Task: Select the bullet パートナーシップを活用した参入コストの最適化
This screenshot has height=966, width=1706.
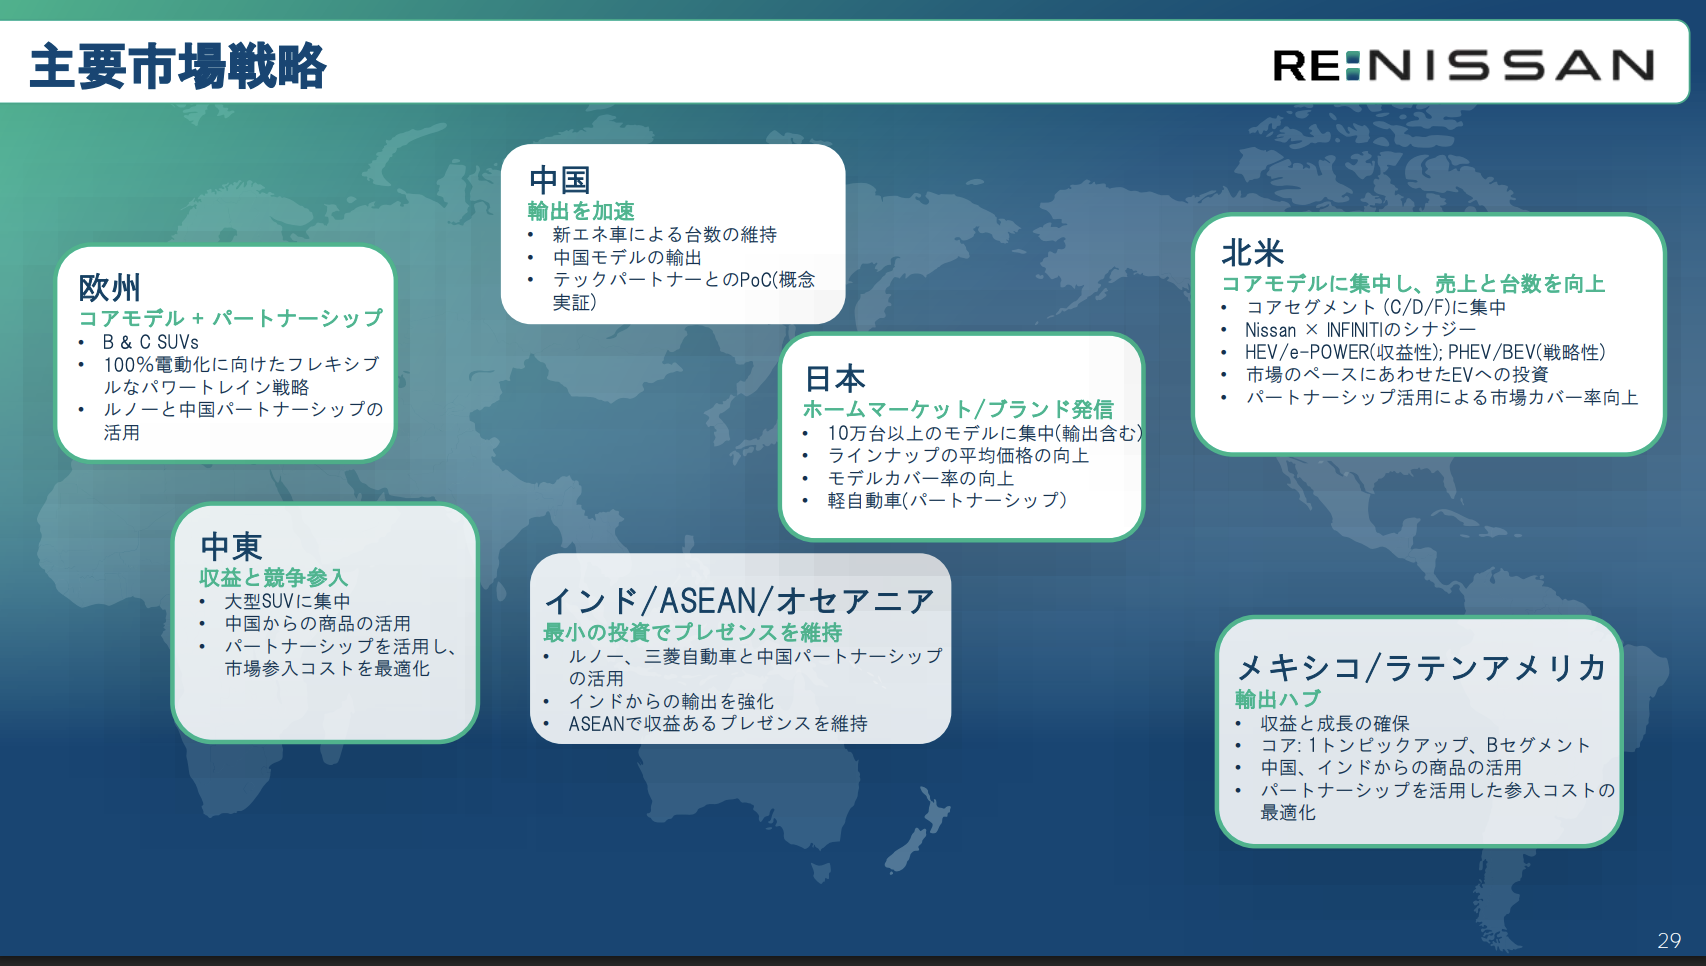Action: (x=1438, y=801)
